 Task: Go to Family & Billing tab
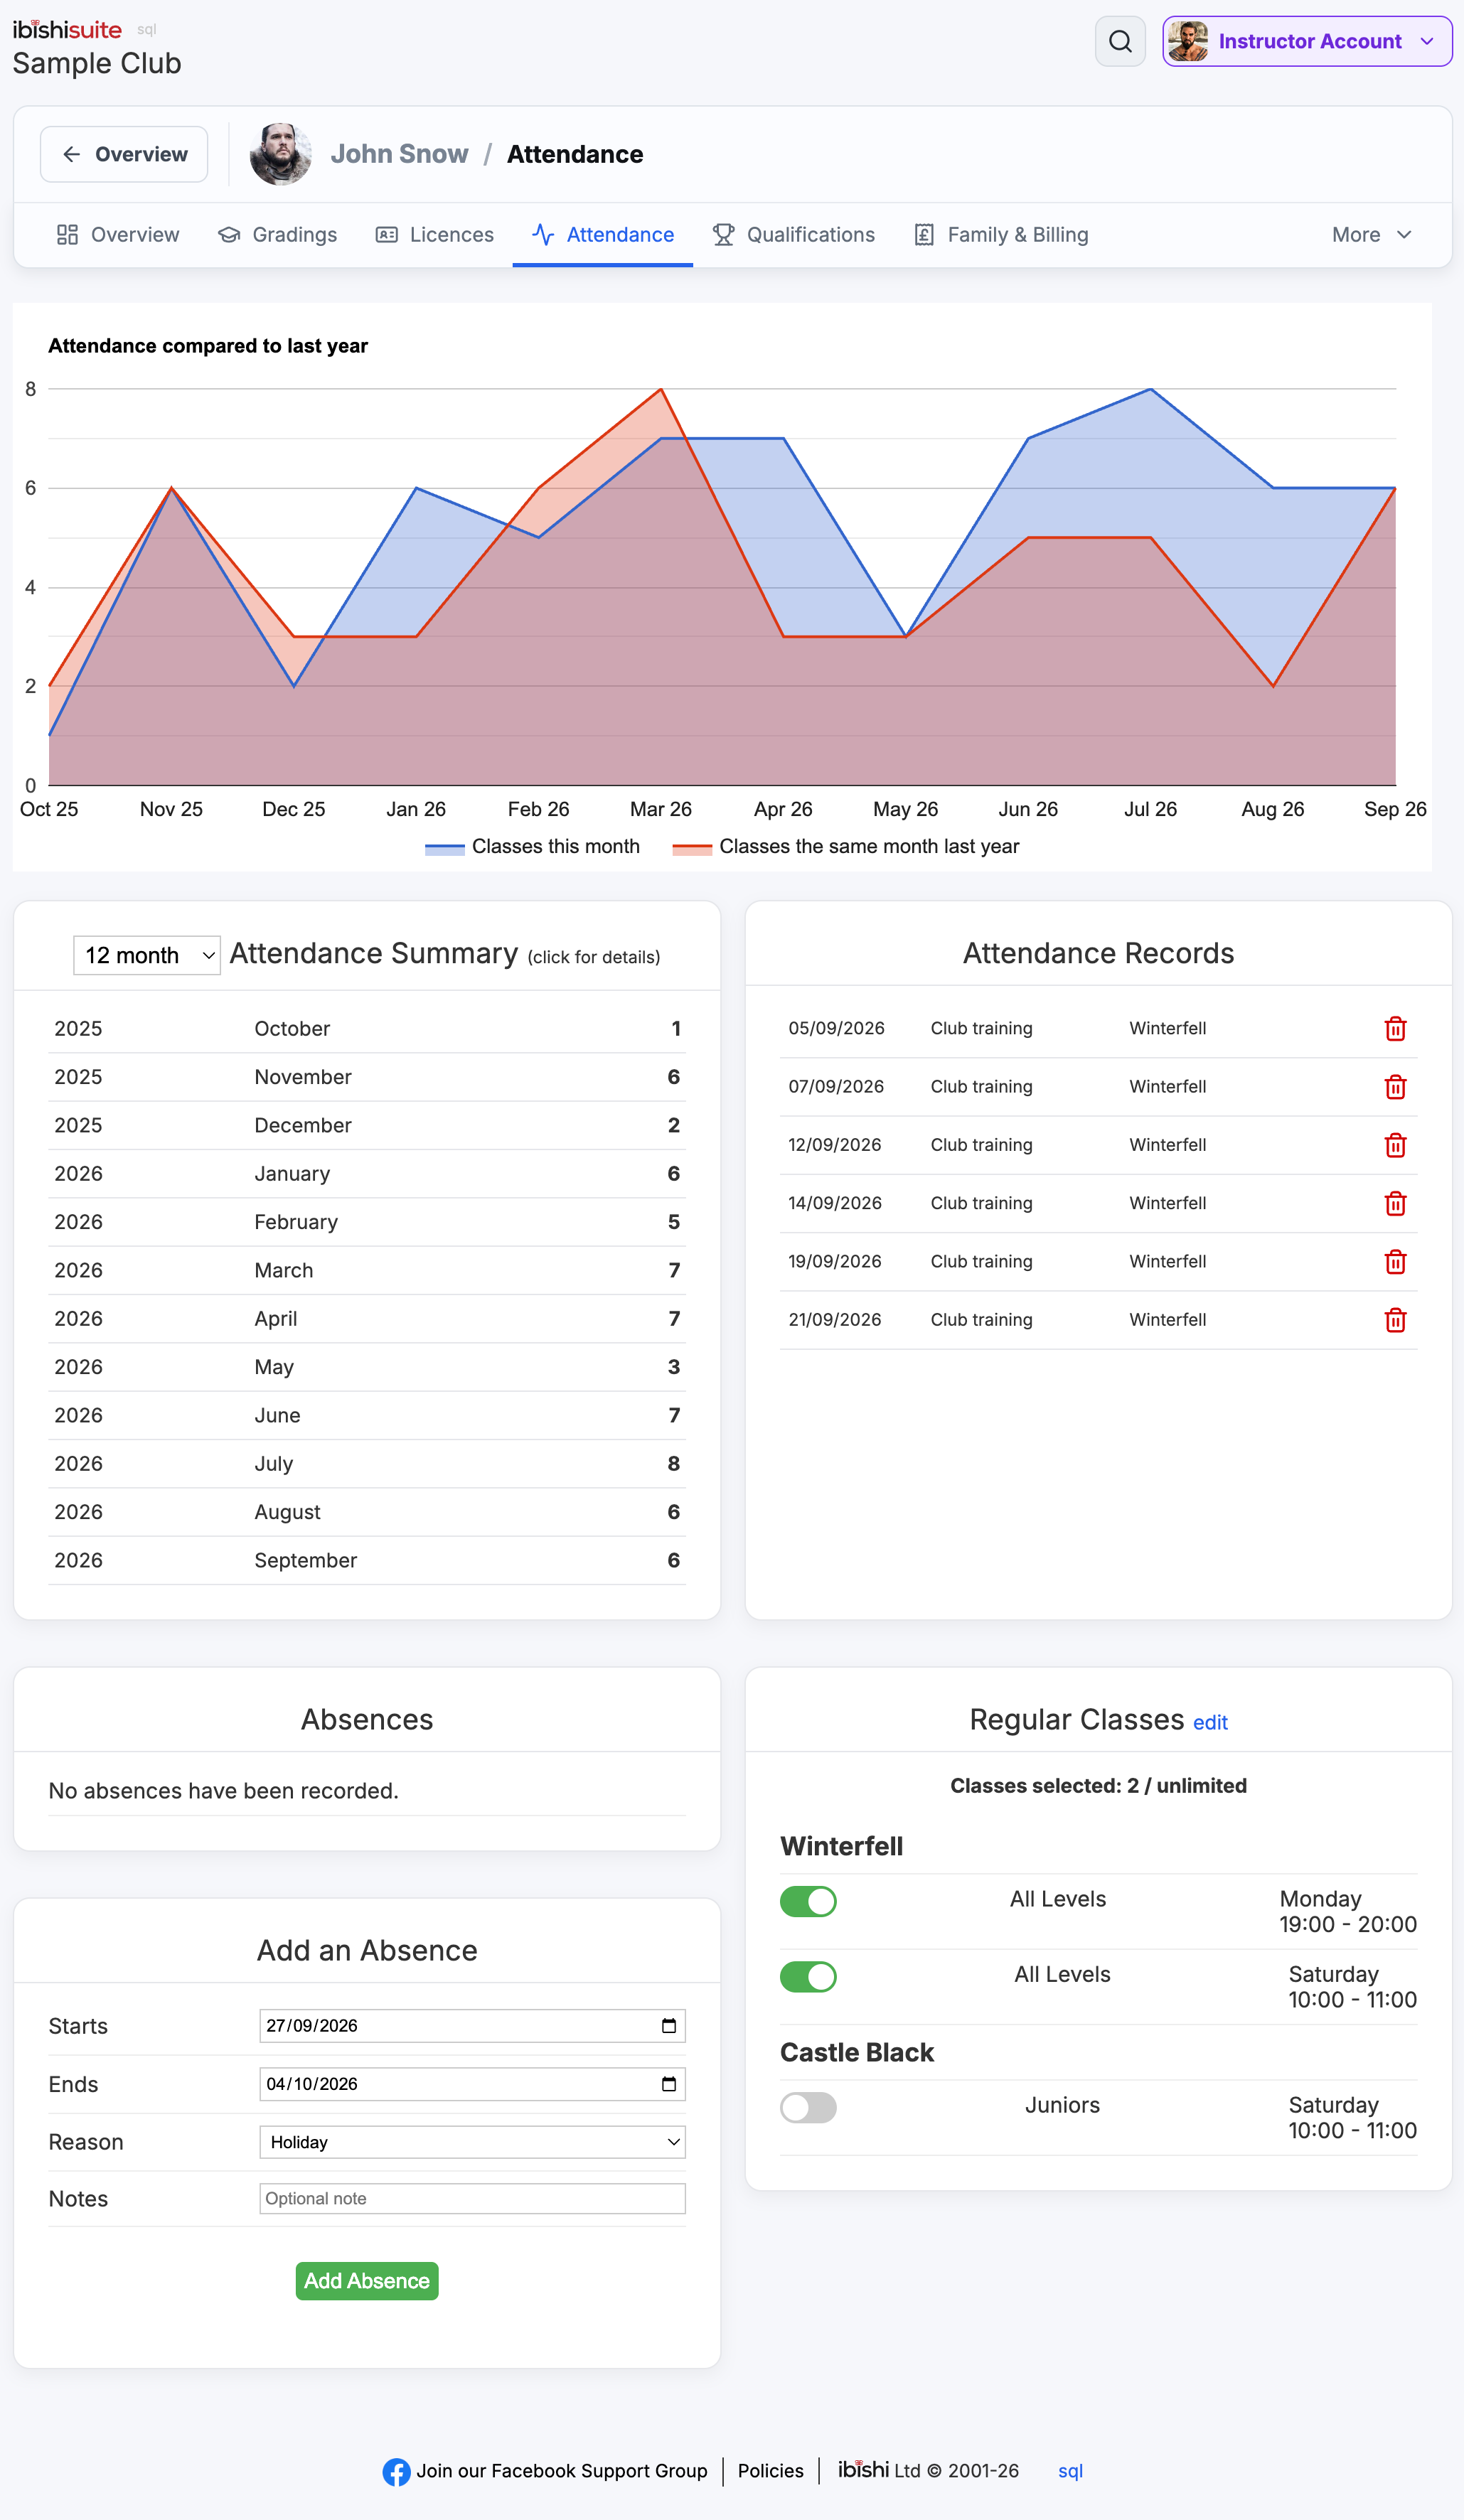[1002, 234]
